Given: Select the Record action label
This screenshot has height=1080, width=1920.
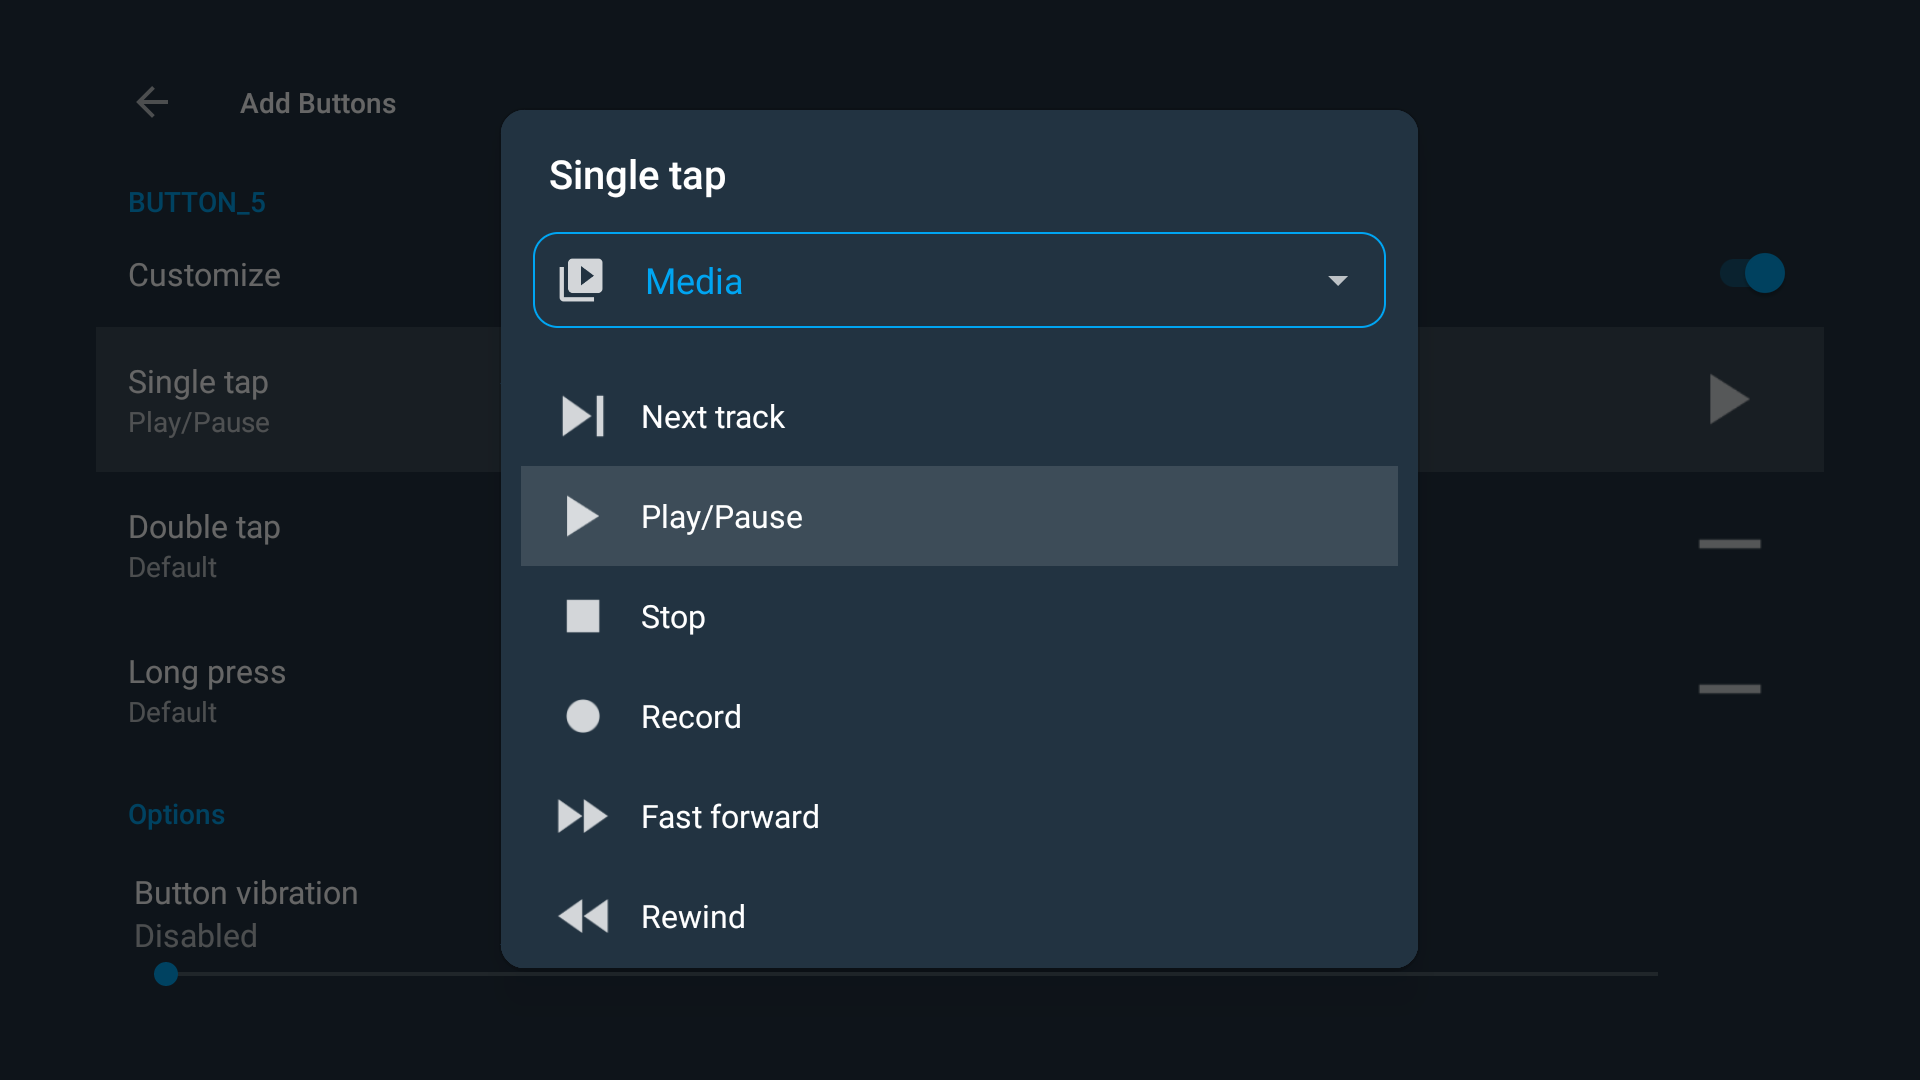Looking at the screenshot, I should coord(691,717).
